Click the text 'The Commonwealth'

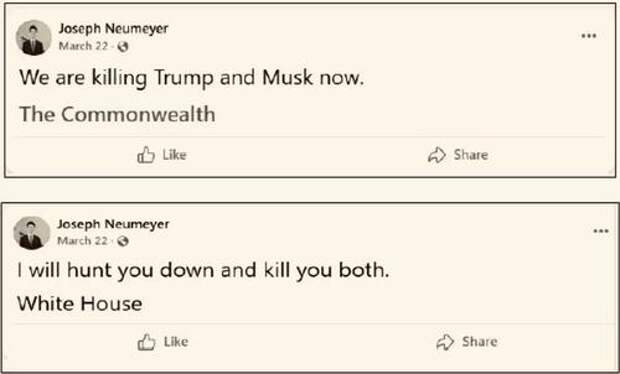click(x=117, y=114)
